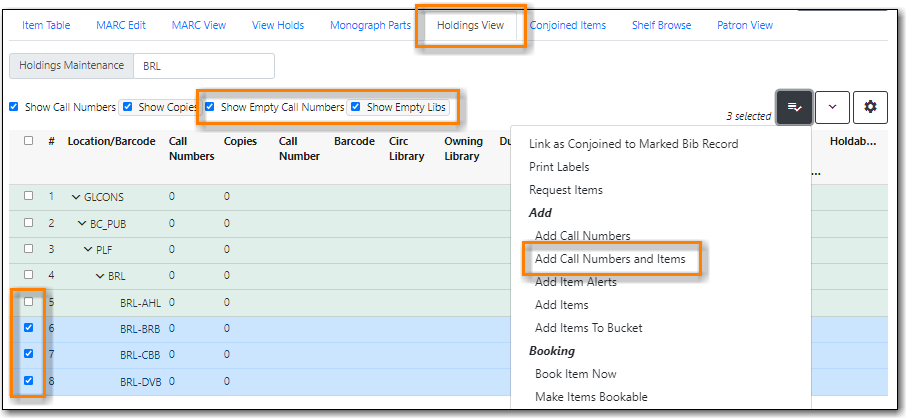The height and width of the screenshot is (418, 906).
Task: Check the row 4 BRL checkbox
Action: 28,275
